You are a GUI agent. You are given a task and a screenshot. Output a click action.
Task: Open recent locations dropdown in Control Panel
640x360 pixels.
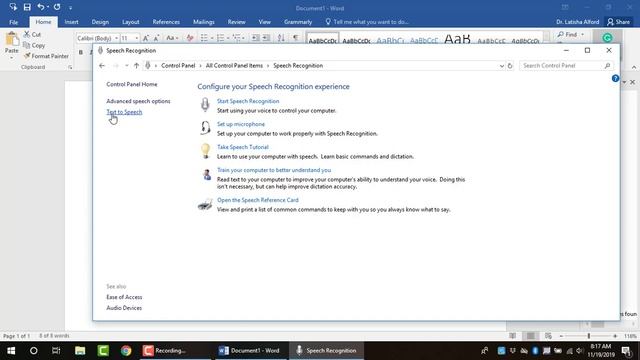pyautogui.click(x=127, y=66)
